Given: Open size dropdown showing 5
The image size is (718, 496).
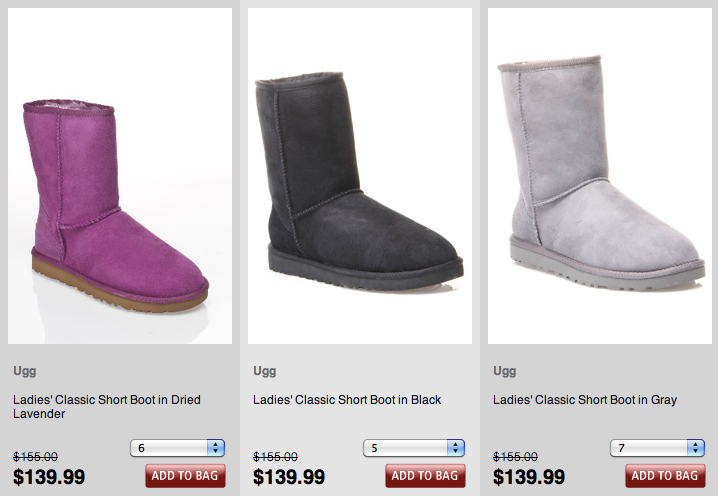Looking at the screenshot, I should [x=414, y=448].
